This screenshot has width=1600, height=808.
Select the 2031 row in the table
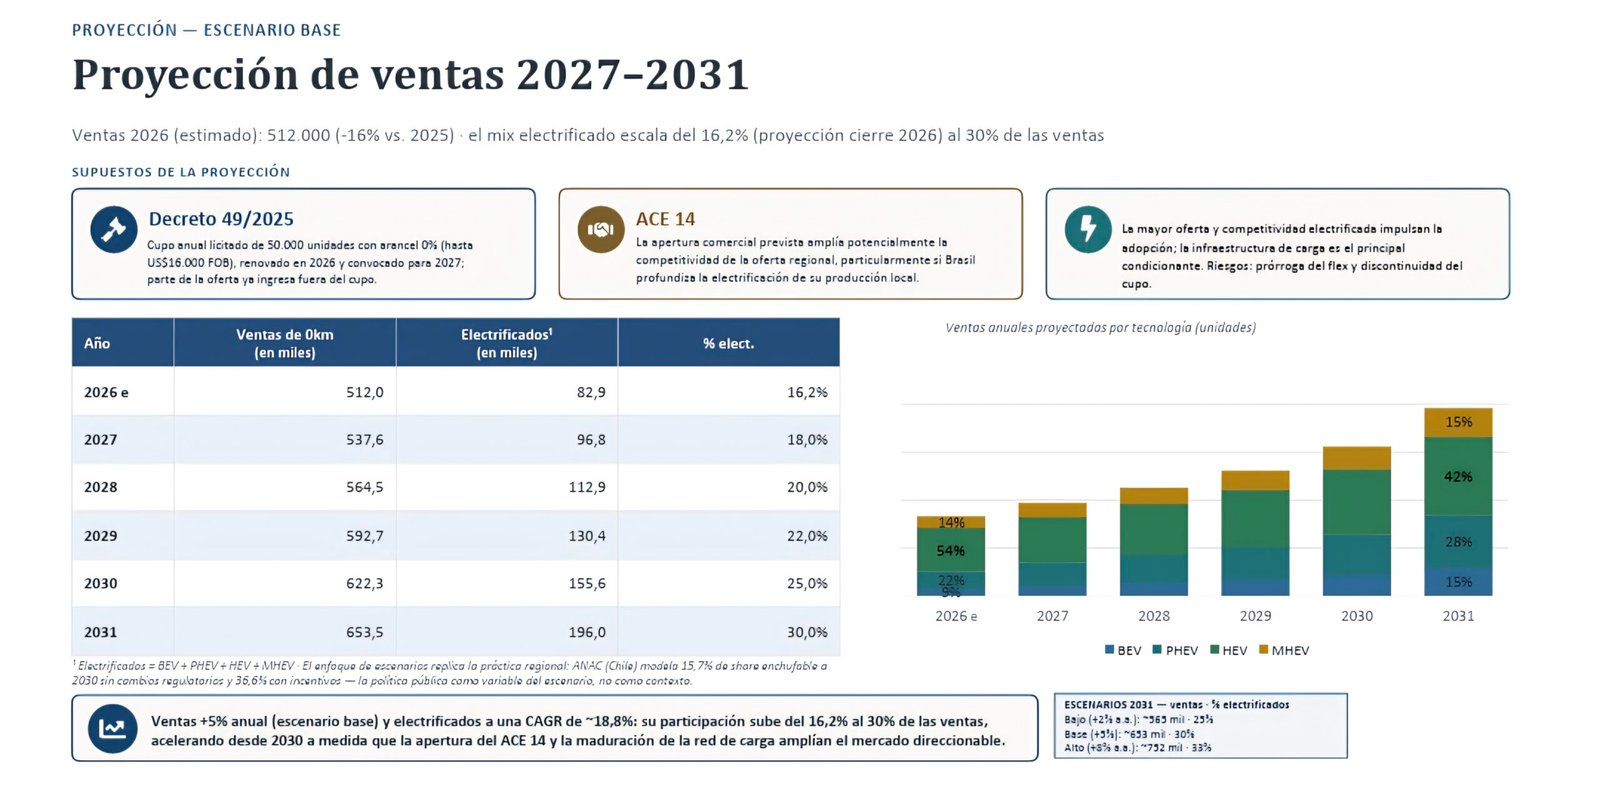tap(456, 632)
